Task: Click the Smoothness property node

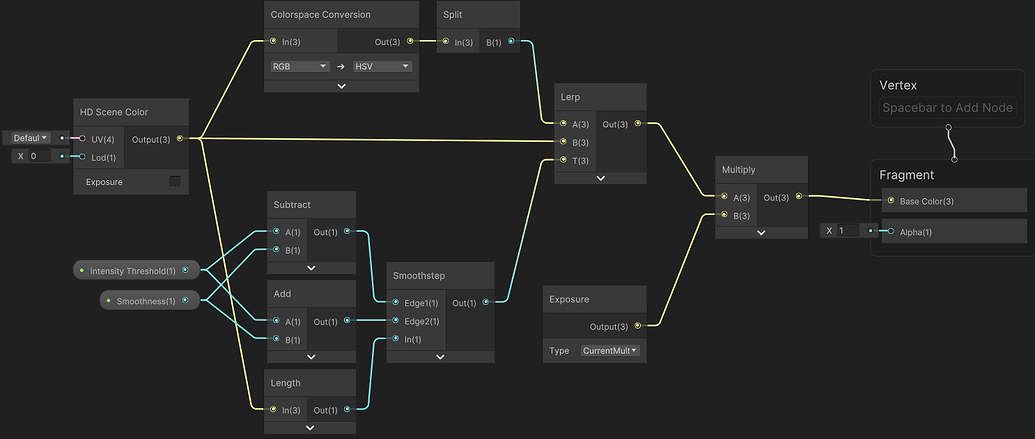Action: coord(149,300)
